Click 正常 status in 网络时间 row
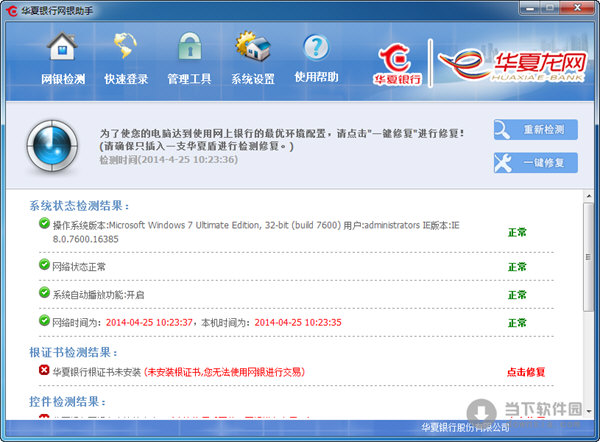Image resolution: width=600 pixels, height=442 pixels. pyautogui.click(x=517, y=323)
